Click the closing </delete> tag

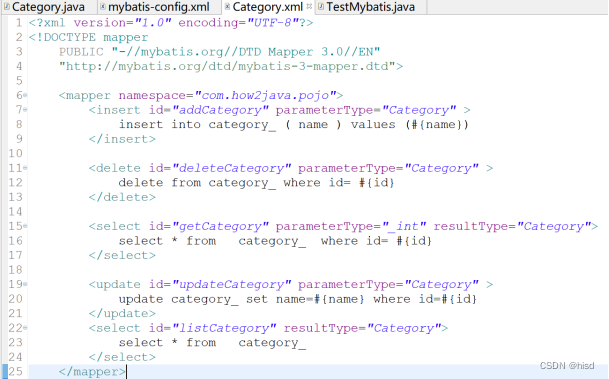(x=122, y=197)
